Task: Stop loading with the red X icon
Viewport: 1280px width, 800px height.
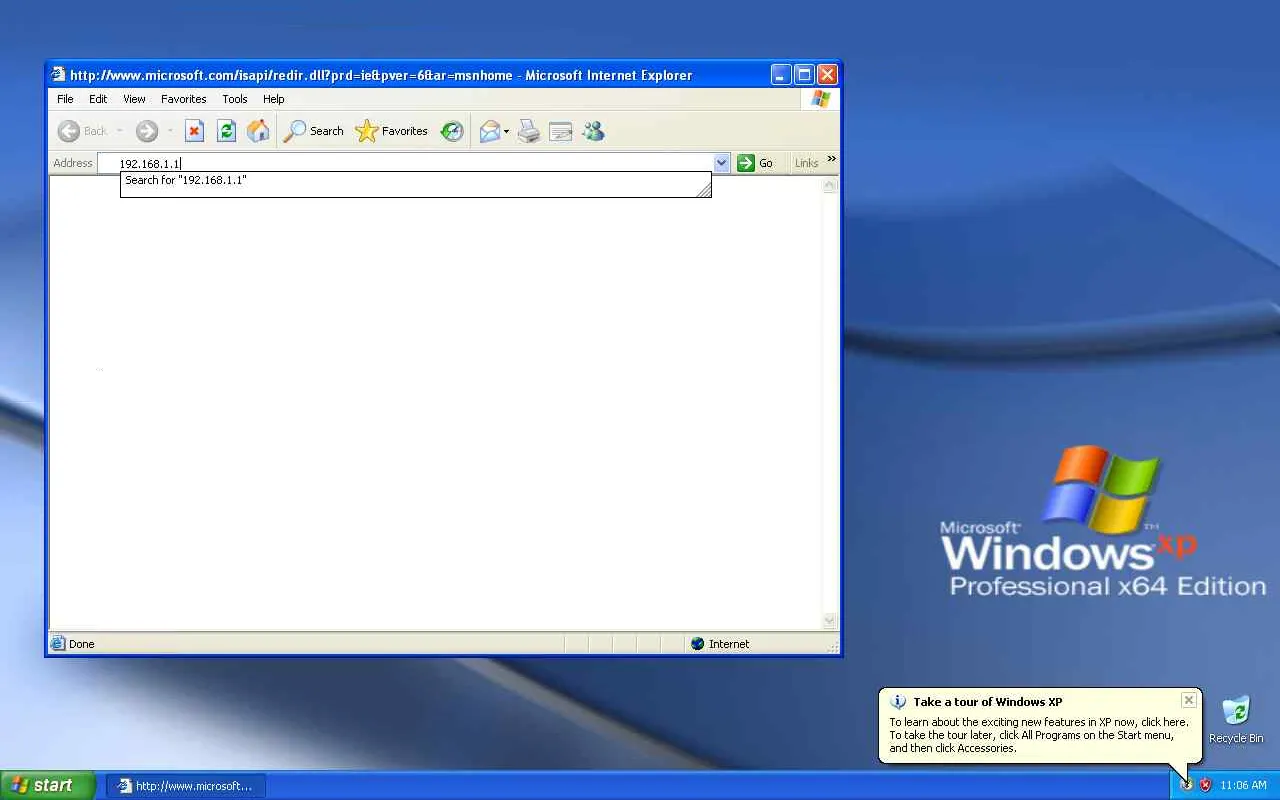Action: [195, 131]
